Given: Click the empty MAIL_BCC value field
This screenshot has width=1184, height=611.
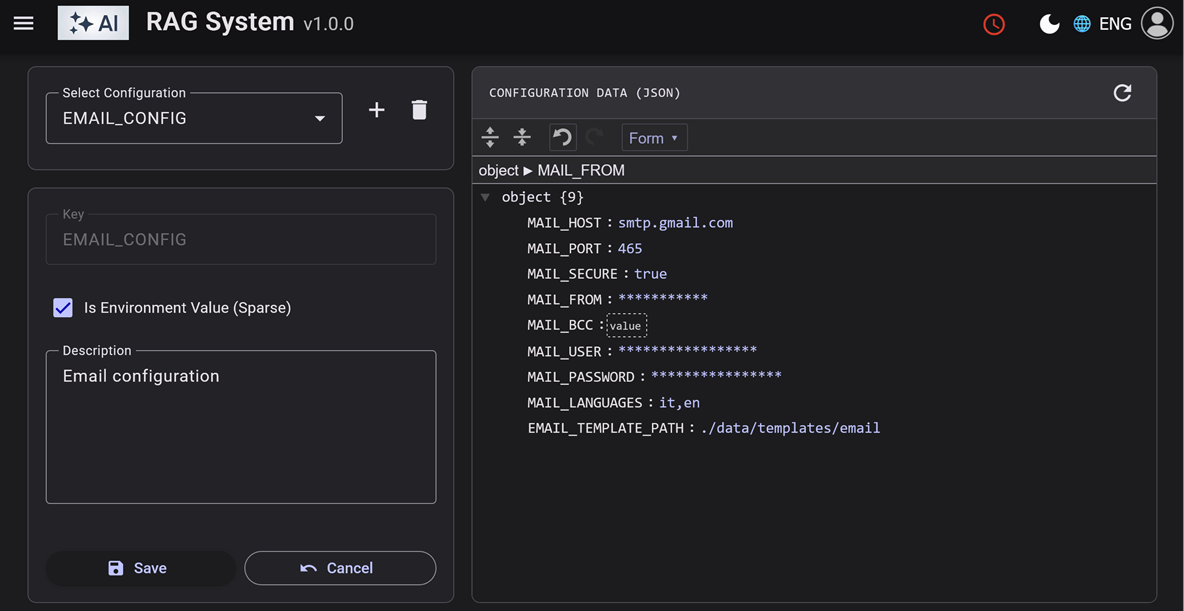Looking at the screenshot, I should coord(627,326).
